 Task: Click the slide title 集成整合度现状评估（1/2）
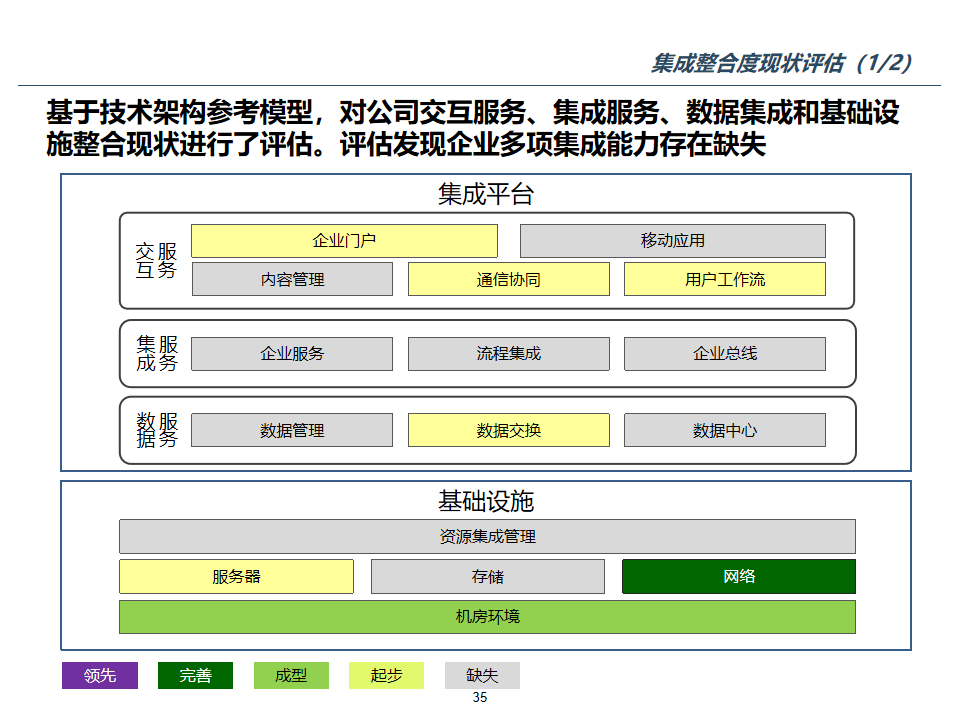pos(782,63)
